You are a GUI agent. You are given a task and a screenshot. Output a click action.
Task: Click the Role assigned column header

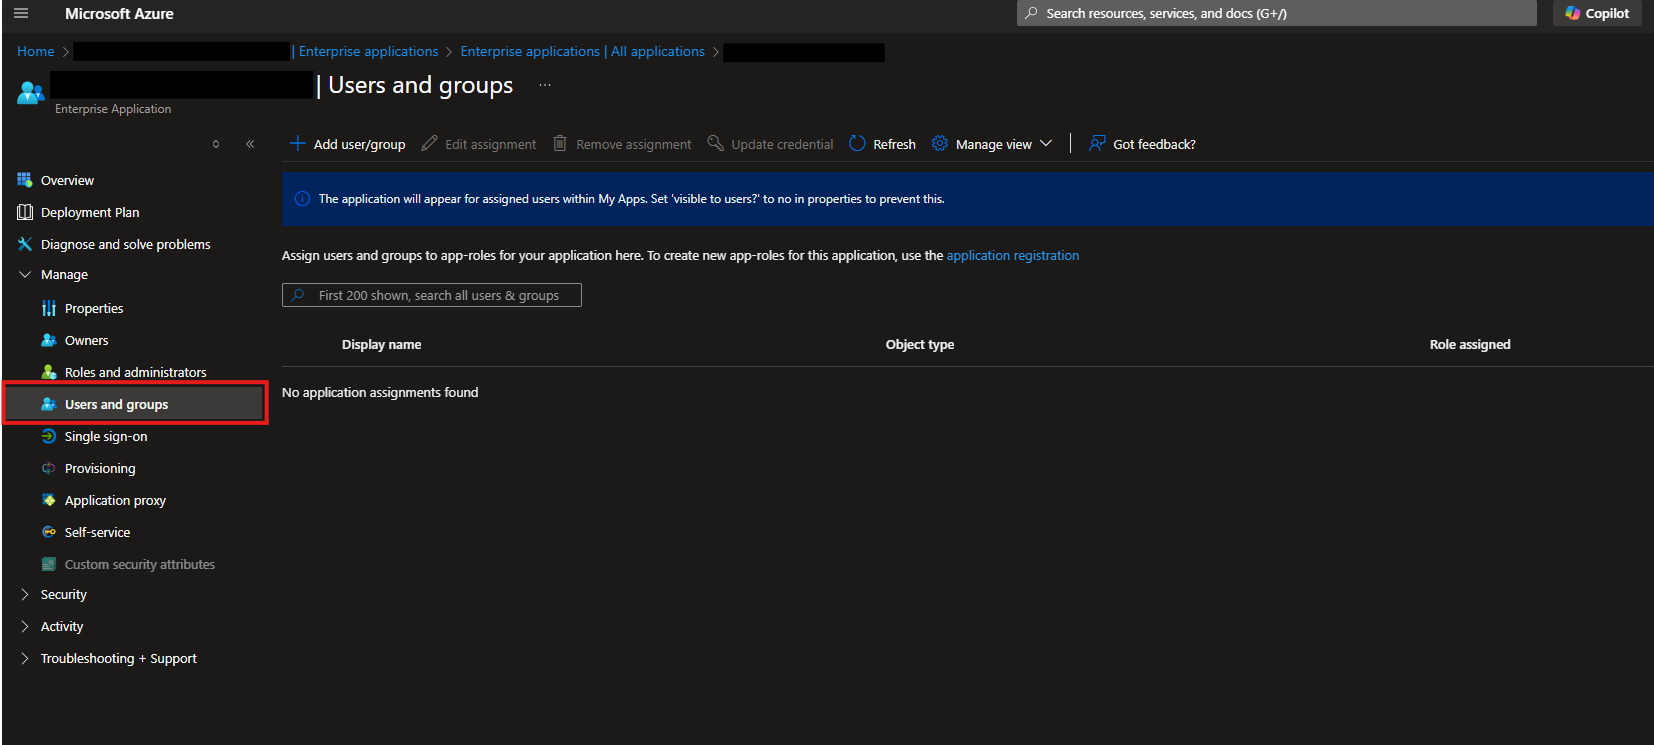coord(1470,344)
